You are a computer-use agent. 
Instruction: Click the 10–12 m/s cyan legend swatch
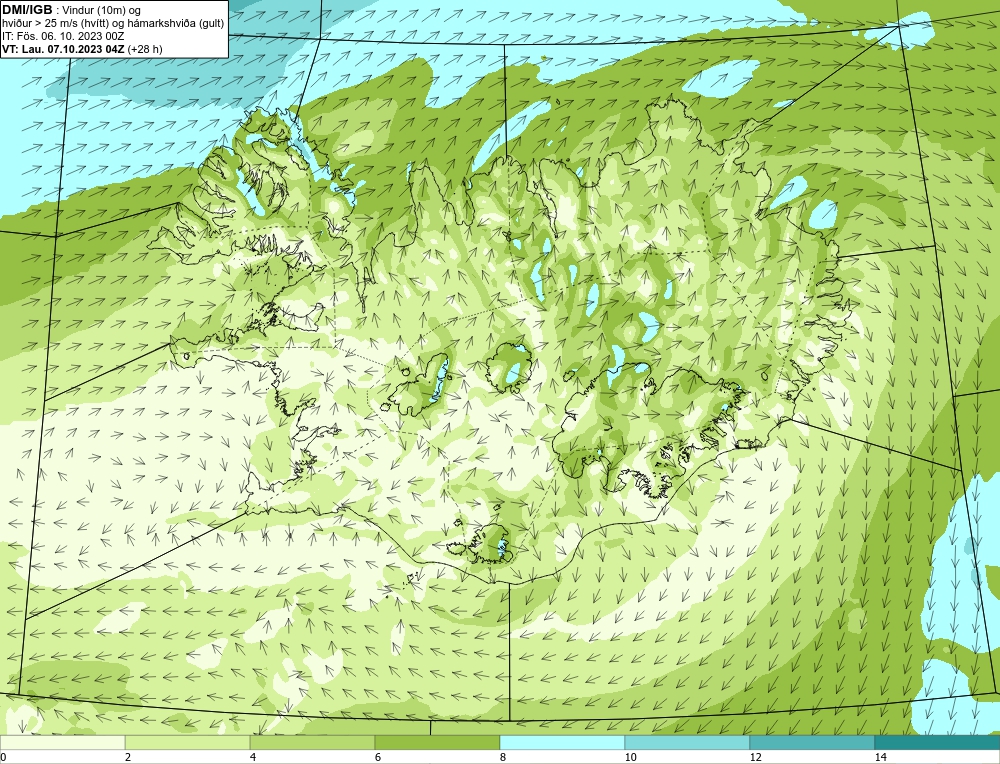[x=688, y=742]
